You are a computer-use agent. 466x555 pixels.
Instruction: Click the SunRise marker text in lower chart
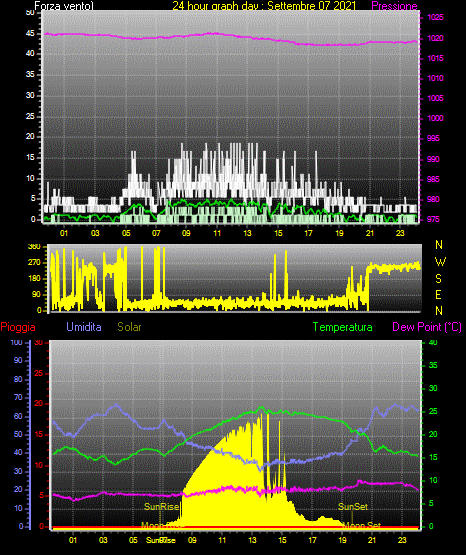click(161, 507)
